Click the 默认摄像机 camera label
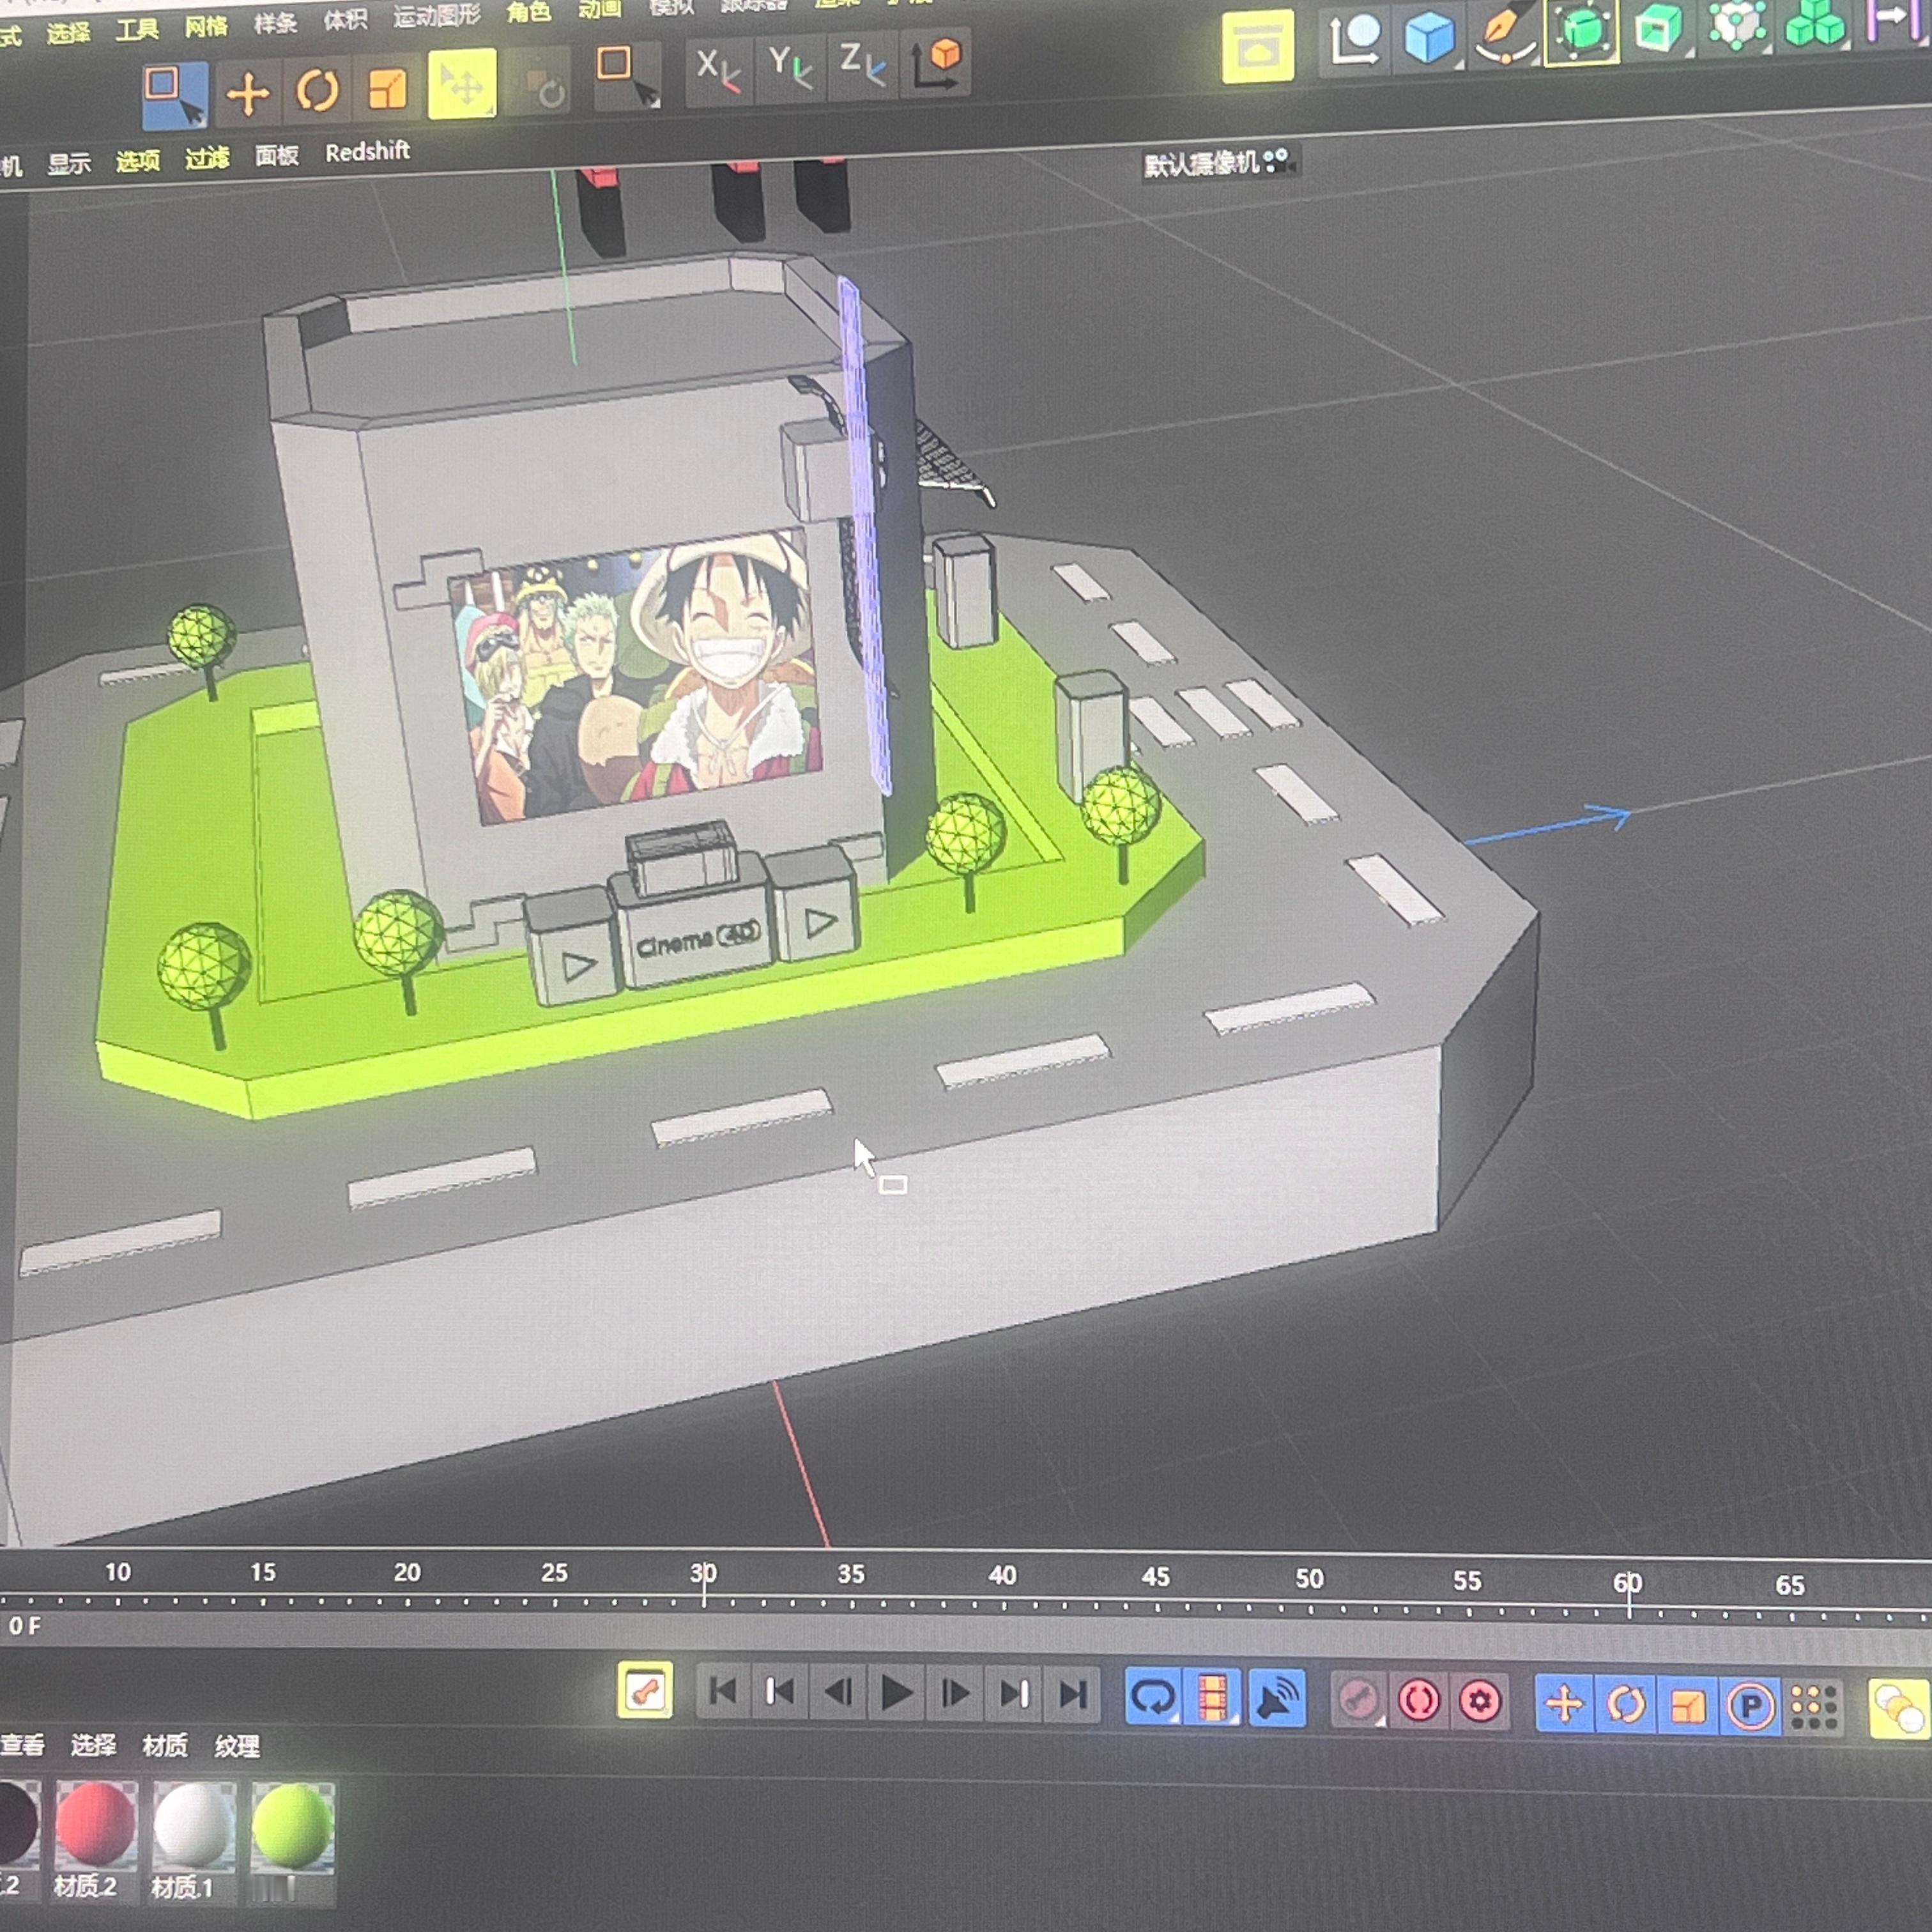The image size is (1932, 1932). (1202, 163)
